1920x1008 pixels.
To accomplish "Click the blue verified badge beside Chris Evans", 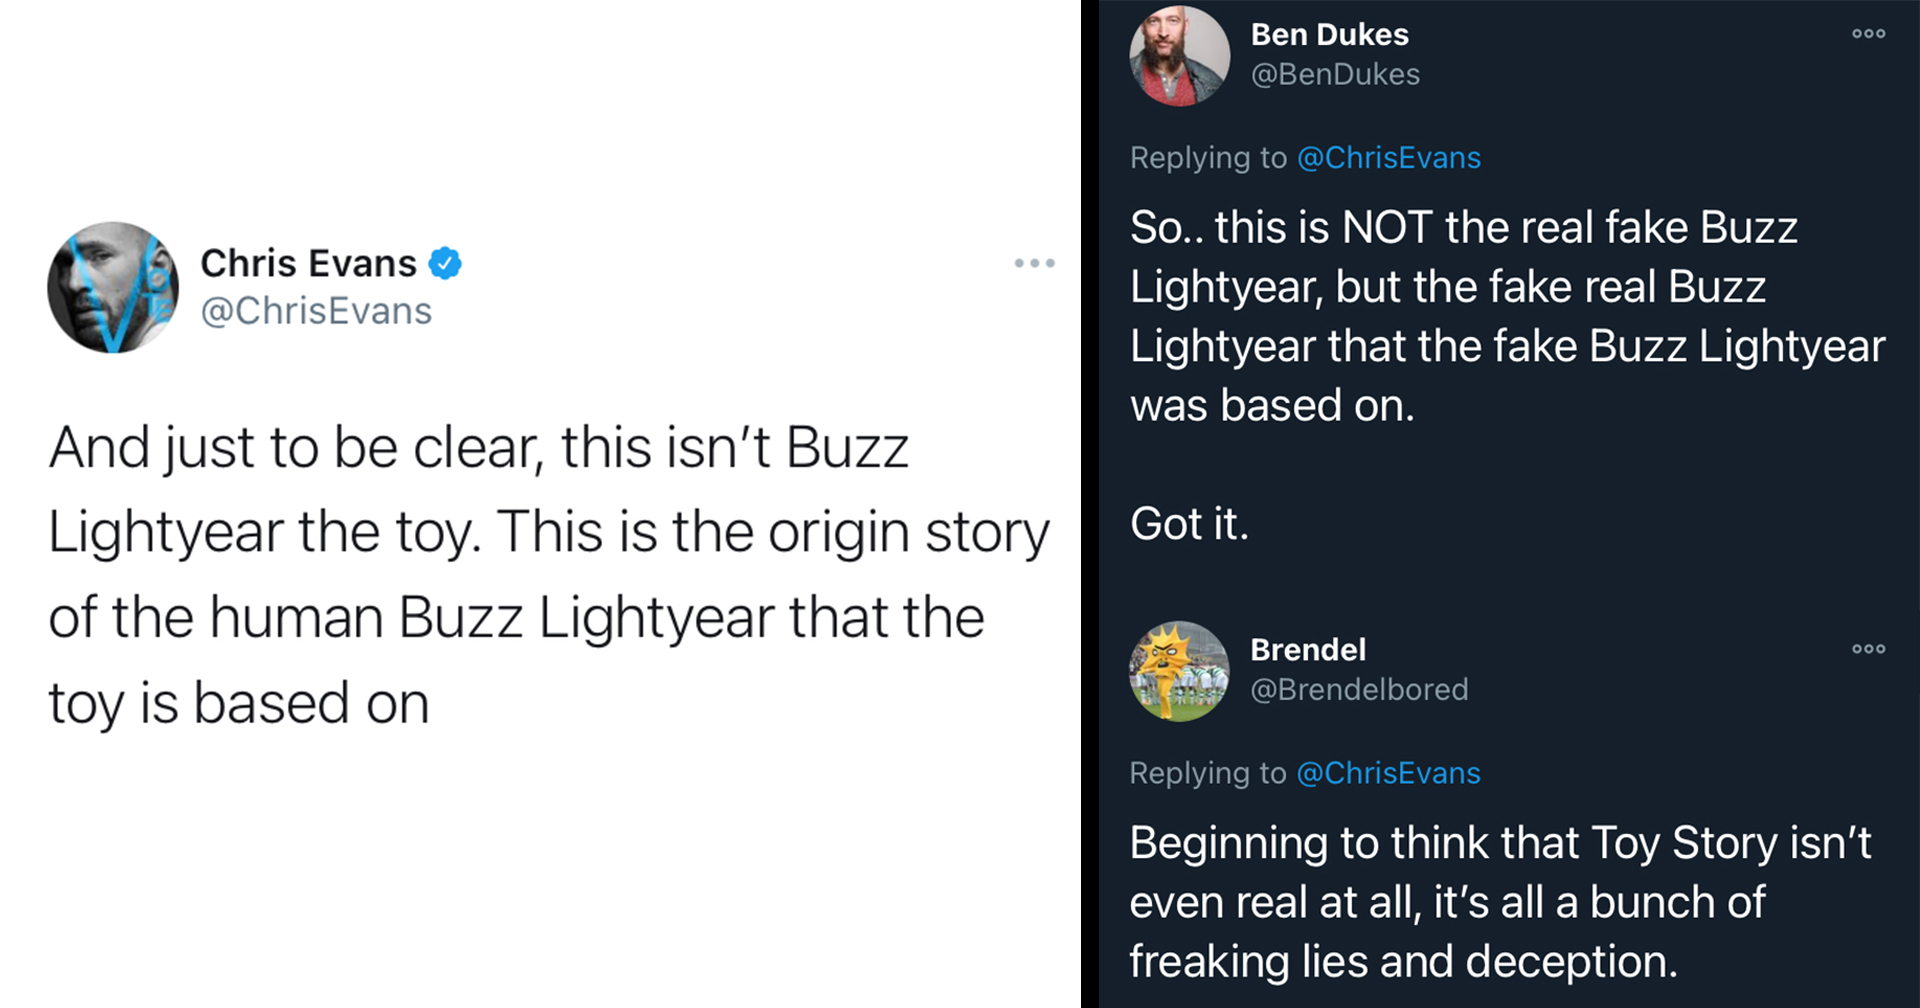I will coord(445,263).
